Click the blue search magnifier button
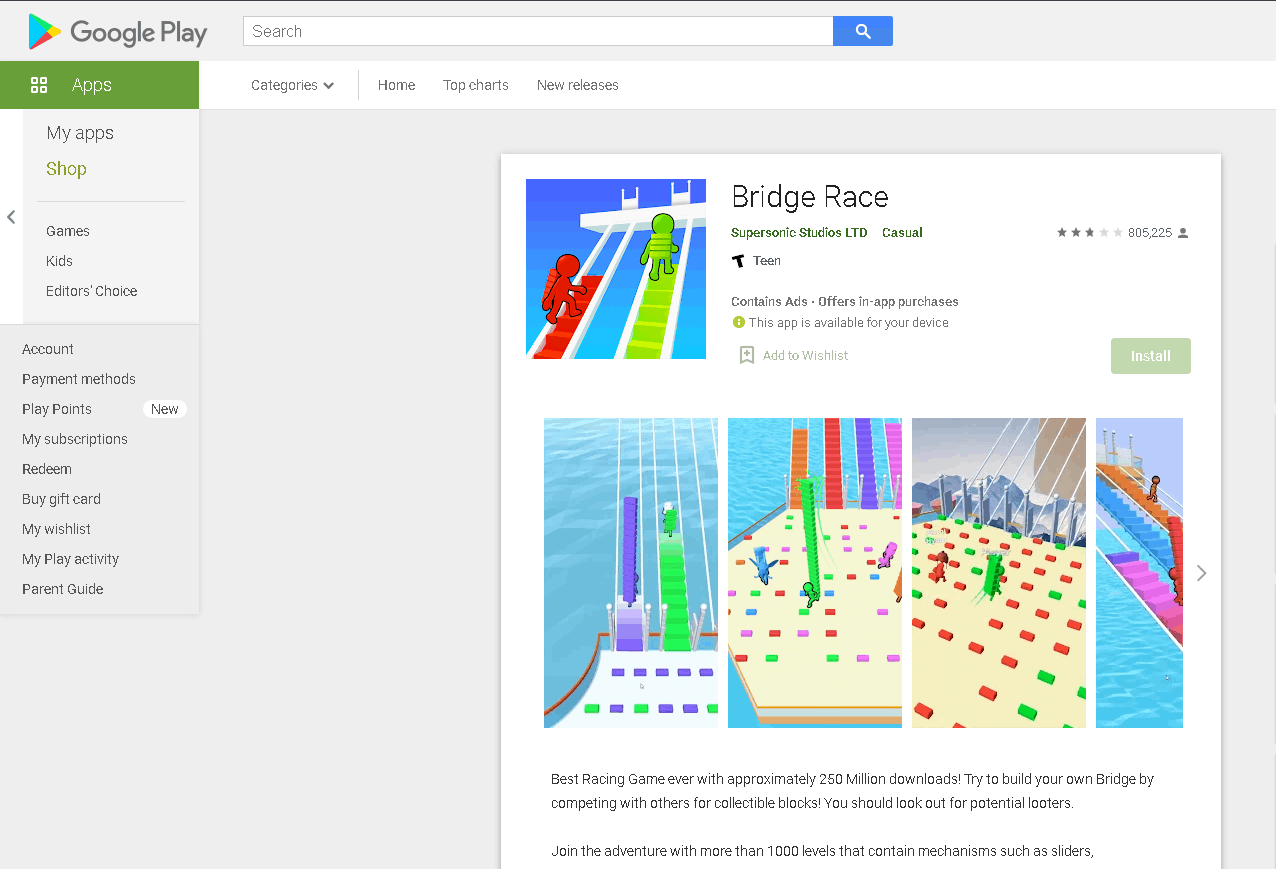The height and width of the screenshot is (869, 1276). coord(863,31)
